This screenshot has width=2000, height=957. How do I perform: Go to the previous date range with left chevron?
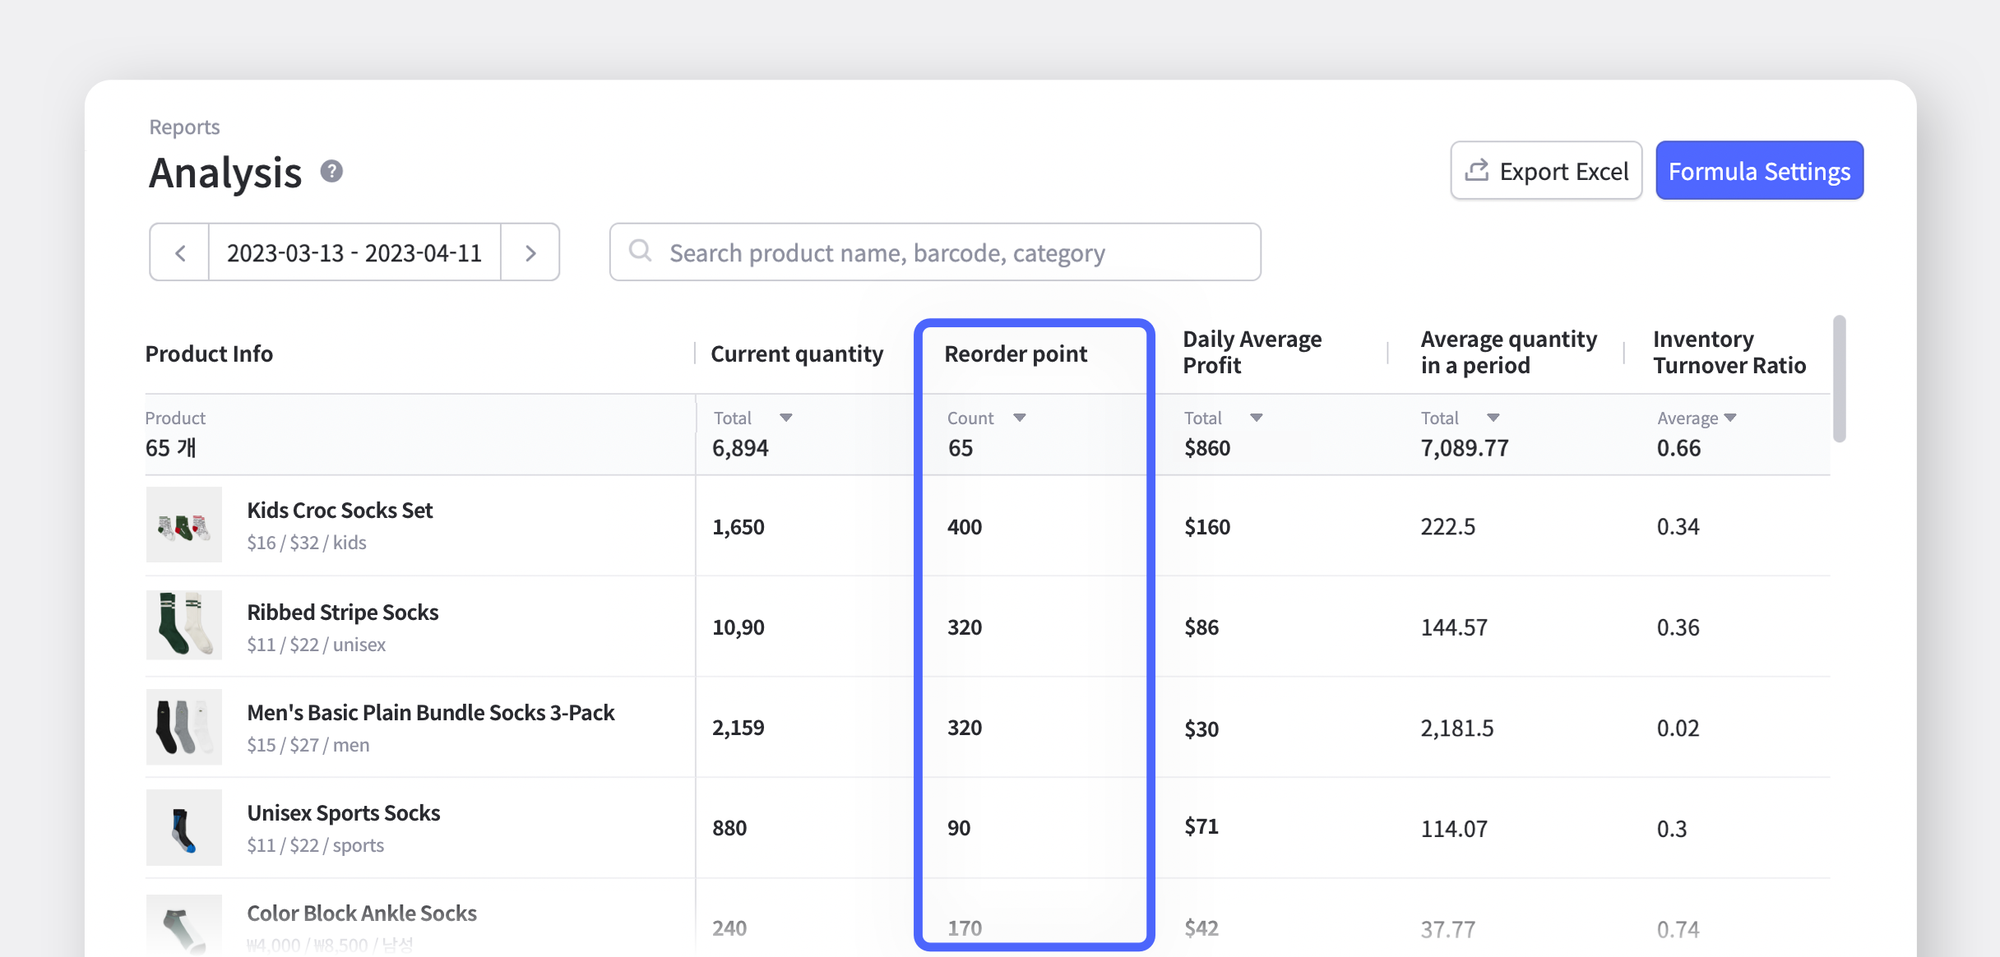[x=179, y=252]
